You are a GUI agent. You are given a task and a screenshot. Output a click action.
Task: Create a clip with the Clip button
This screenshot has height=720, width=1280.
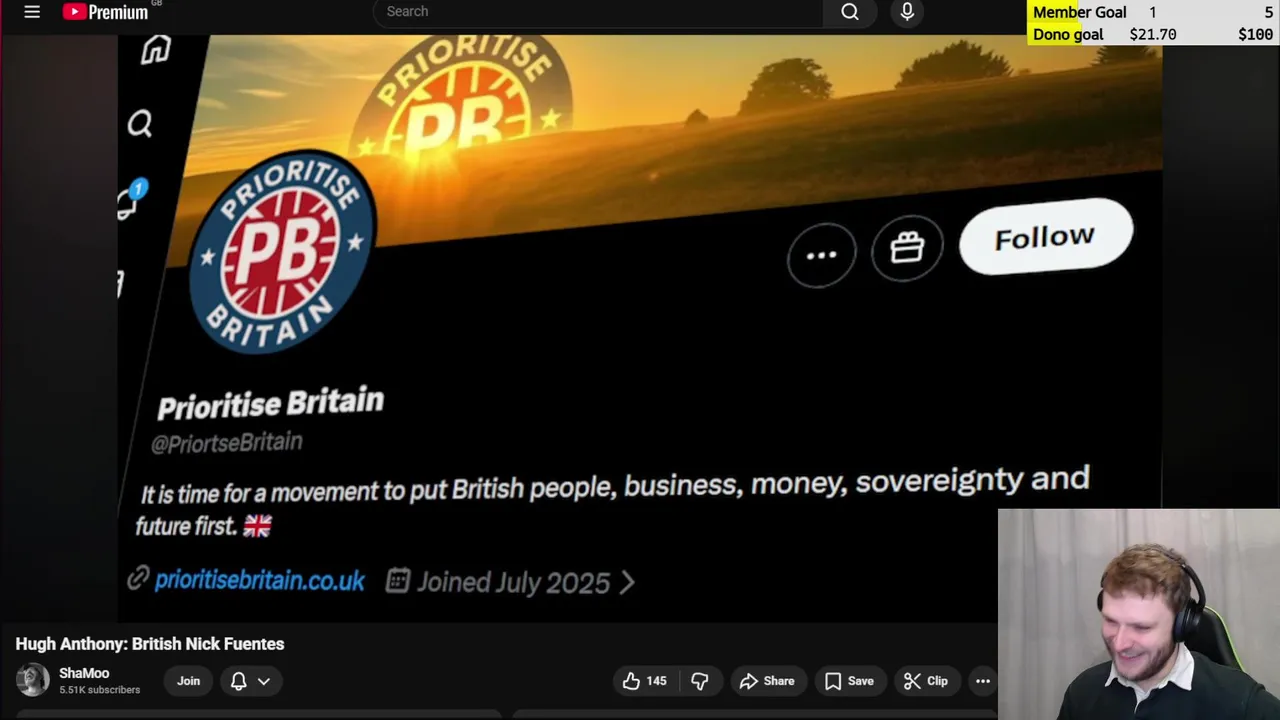926,681
